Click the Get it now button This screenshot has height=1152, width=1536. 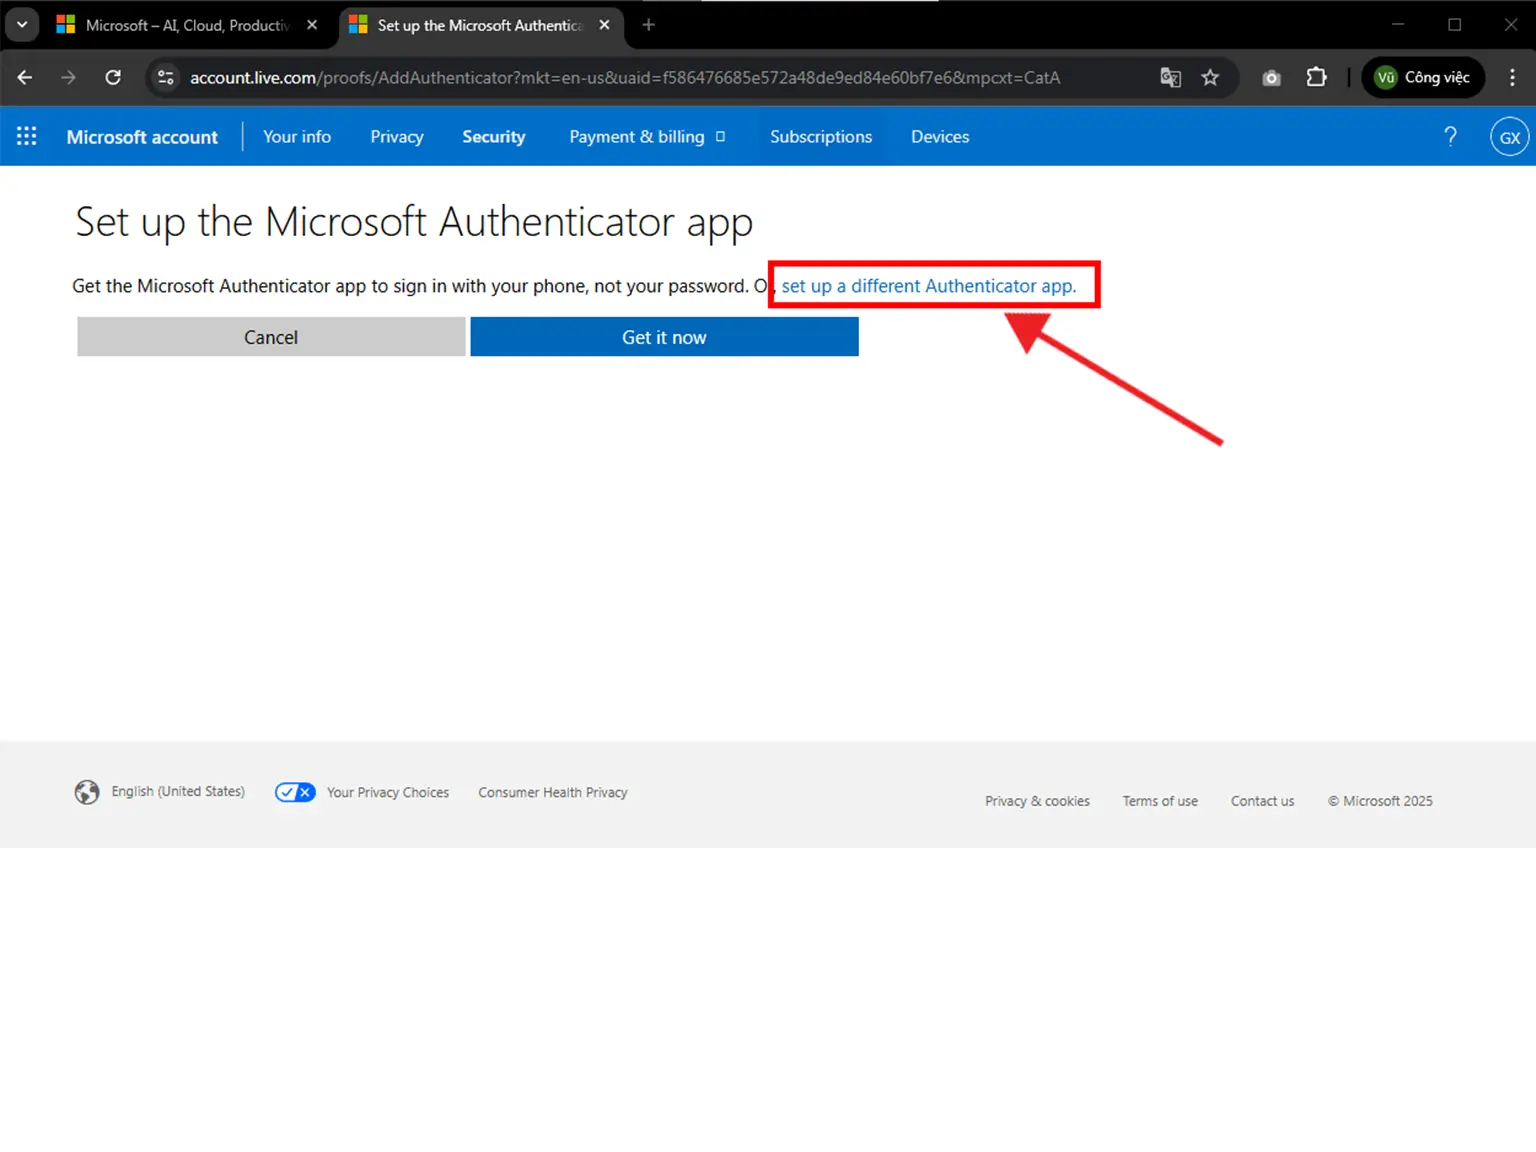[663, 337]
